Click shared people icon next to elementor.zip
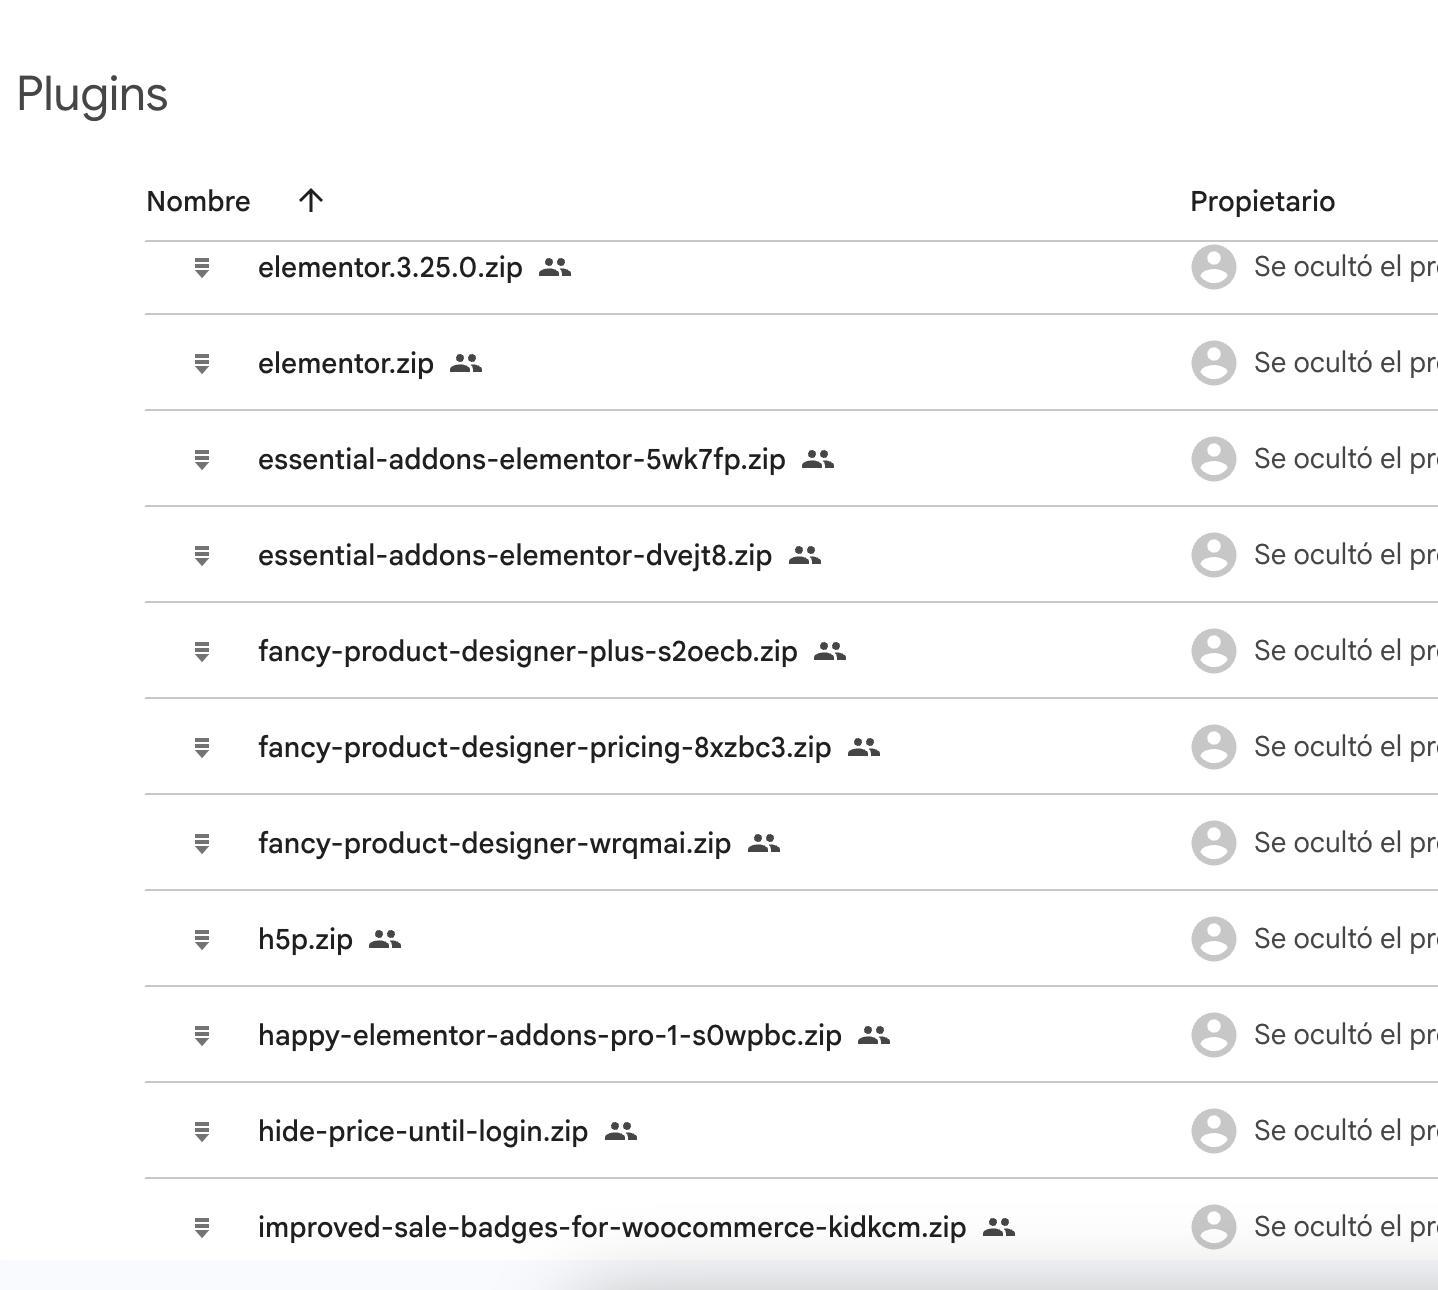Viewport: 1438px width, 1290px height. click(x=466, y=364)
